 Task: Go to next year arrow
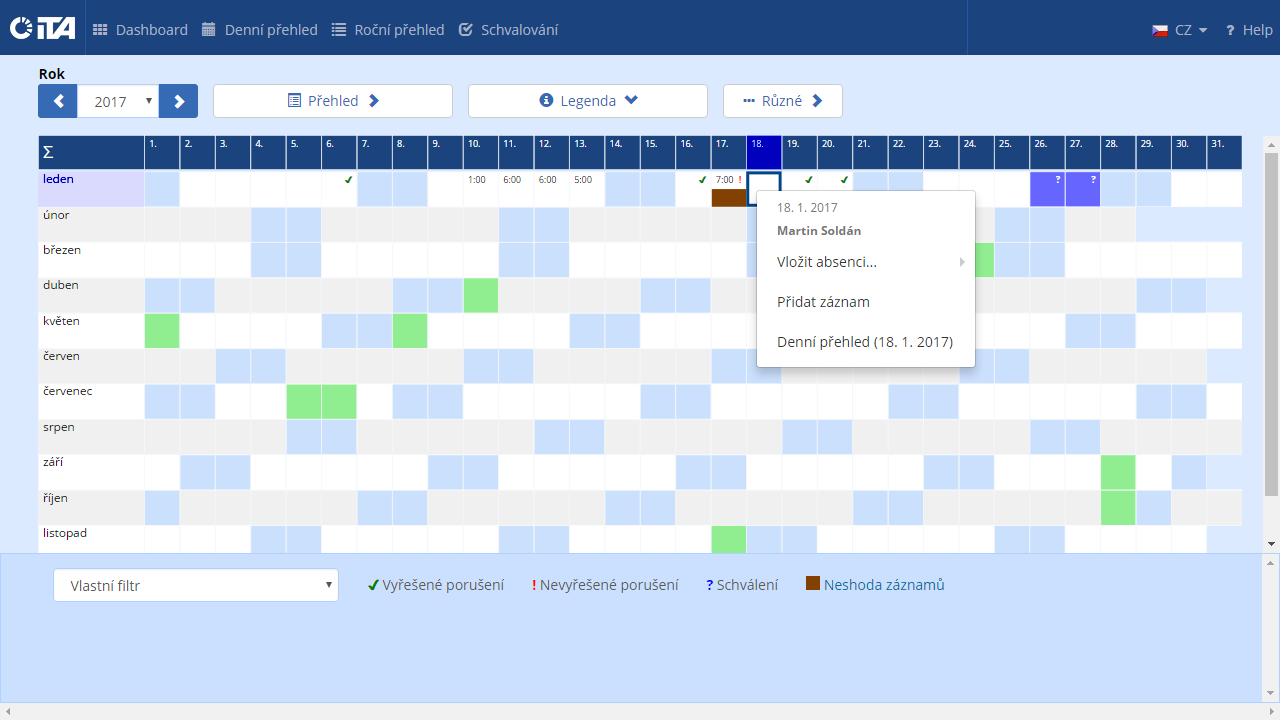tap(179, 101)
